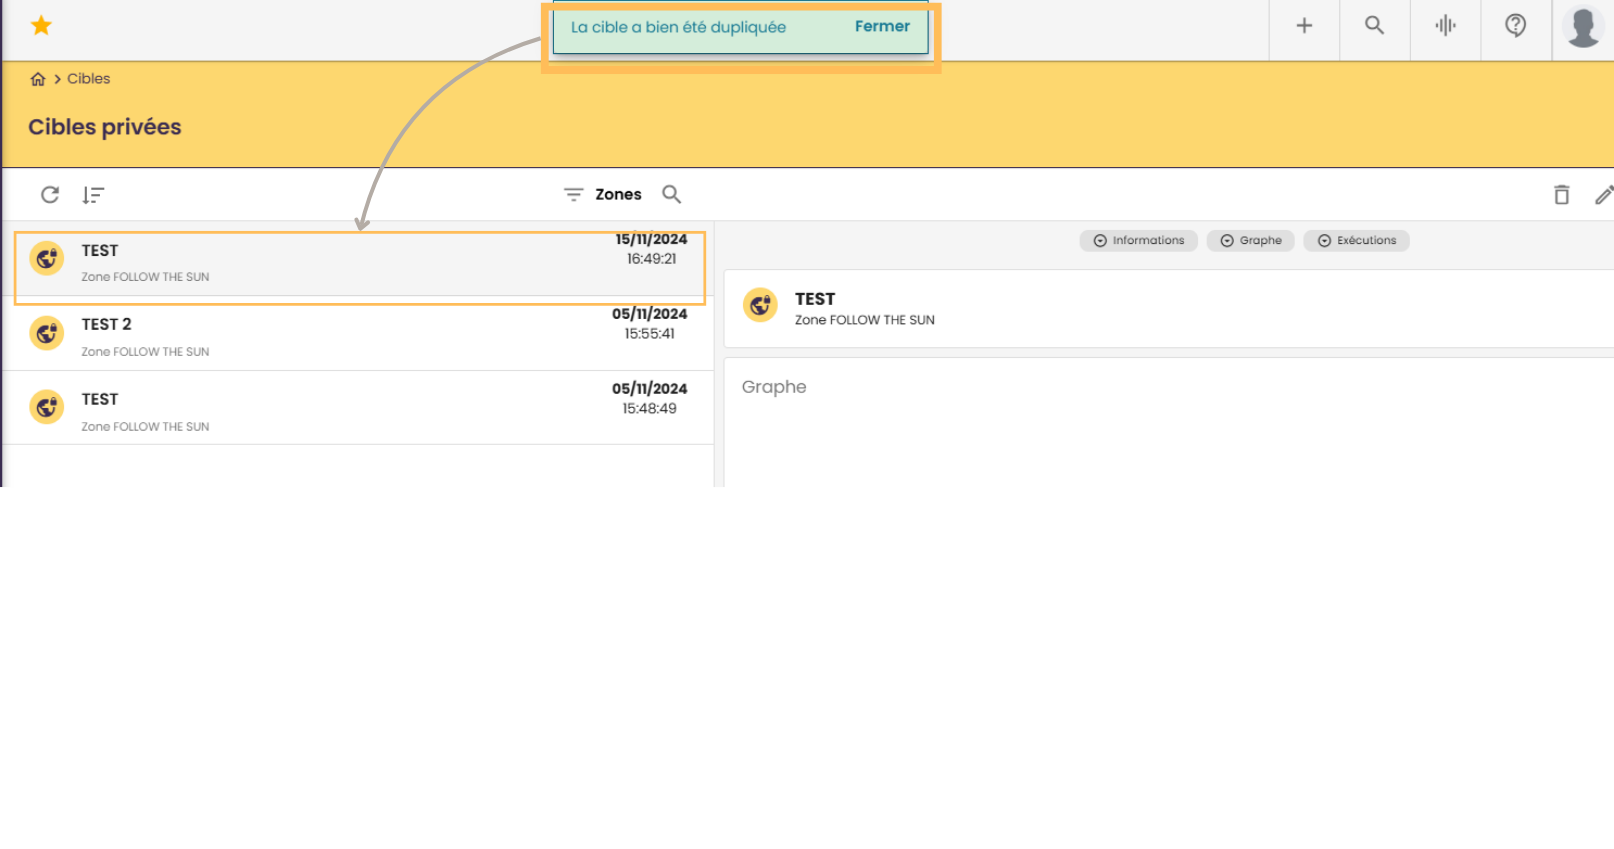Click 'La cible a bien été dupliquée' message
The width and height of the screenshot is (1614, 849).
(678, 27)
